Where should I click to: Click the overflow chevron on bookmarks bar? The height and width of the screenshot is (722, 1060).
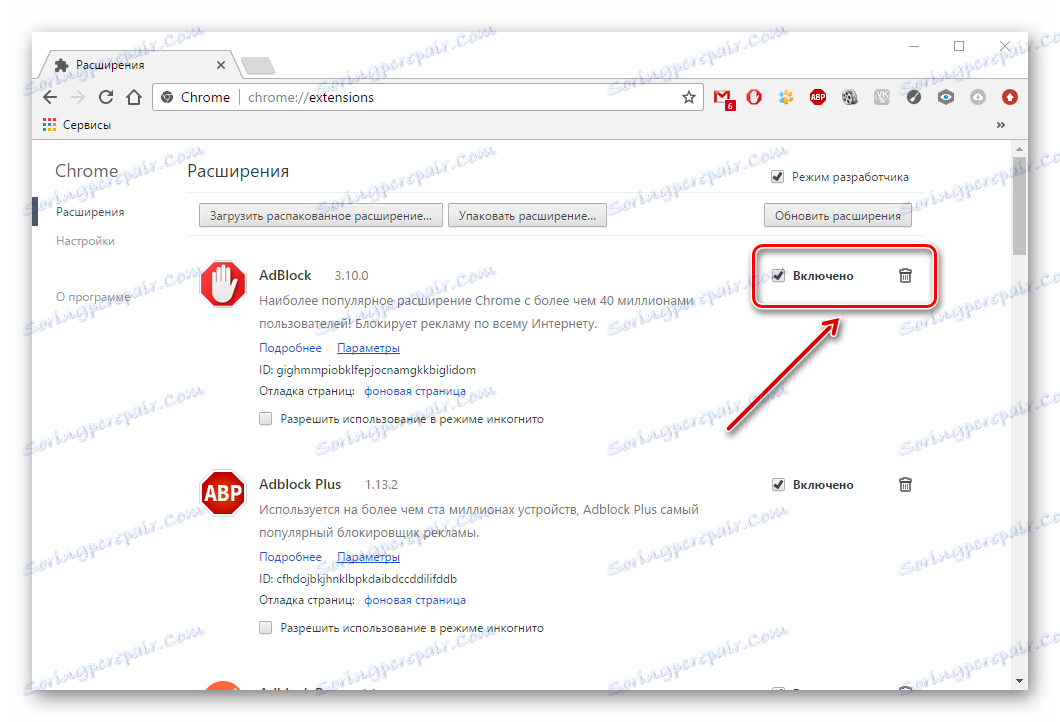(x=1001, y=124)
